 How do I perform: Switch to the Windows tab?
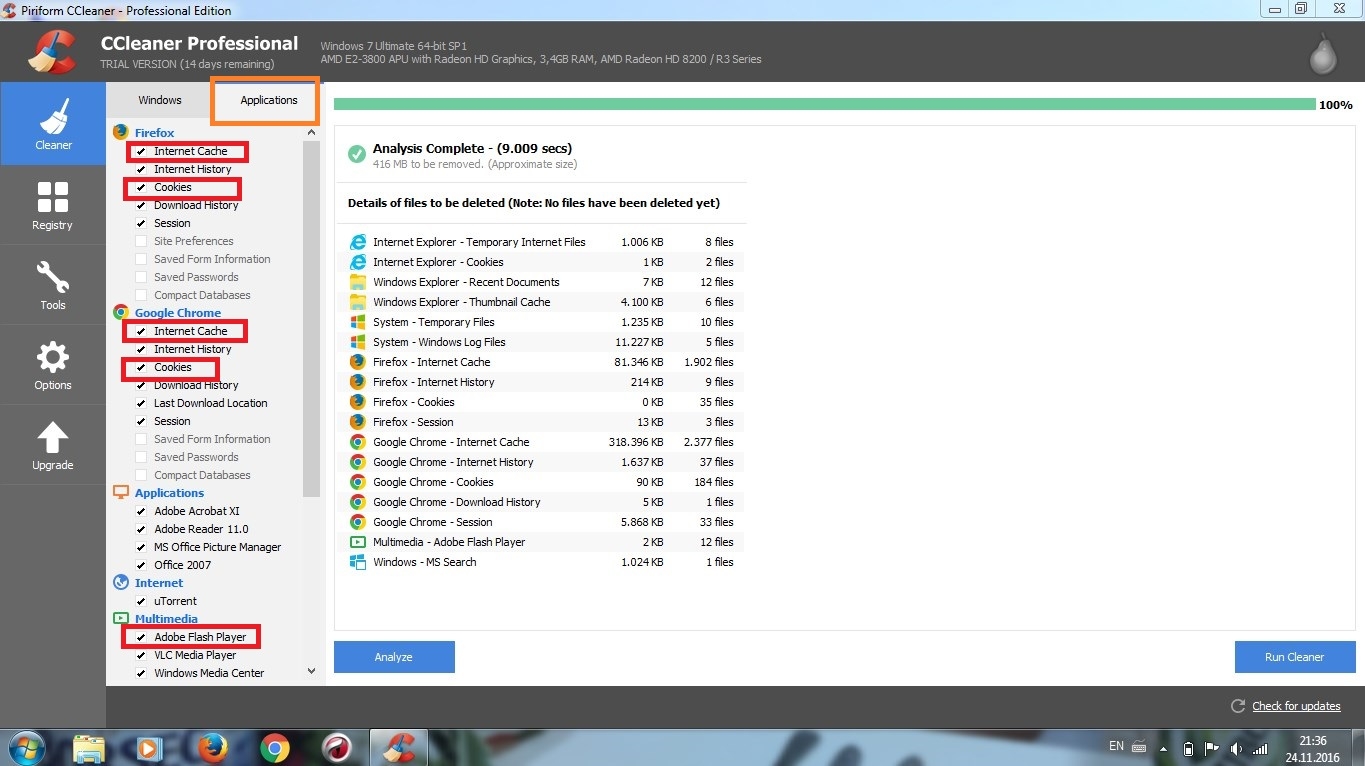pyautogui.click(x=160, y=100)
